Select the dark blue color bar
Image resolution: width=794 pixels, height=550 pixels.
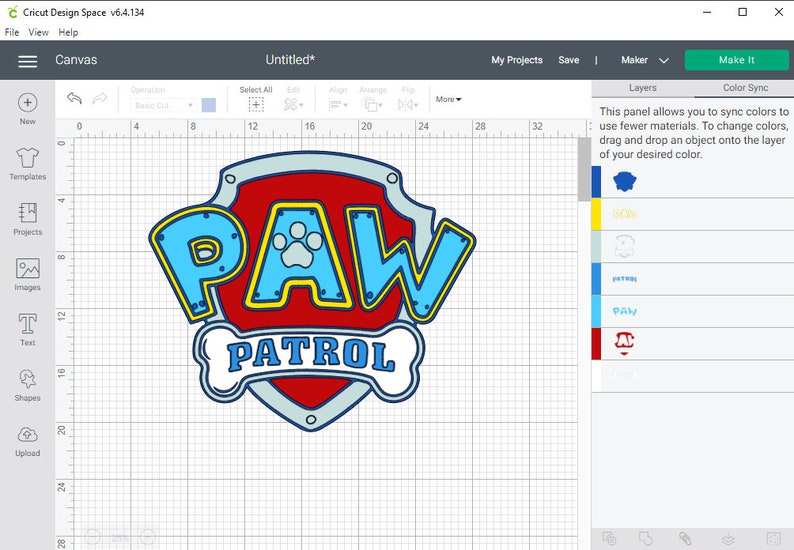[597, 182]
